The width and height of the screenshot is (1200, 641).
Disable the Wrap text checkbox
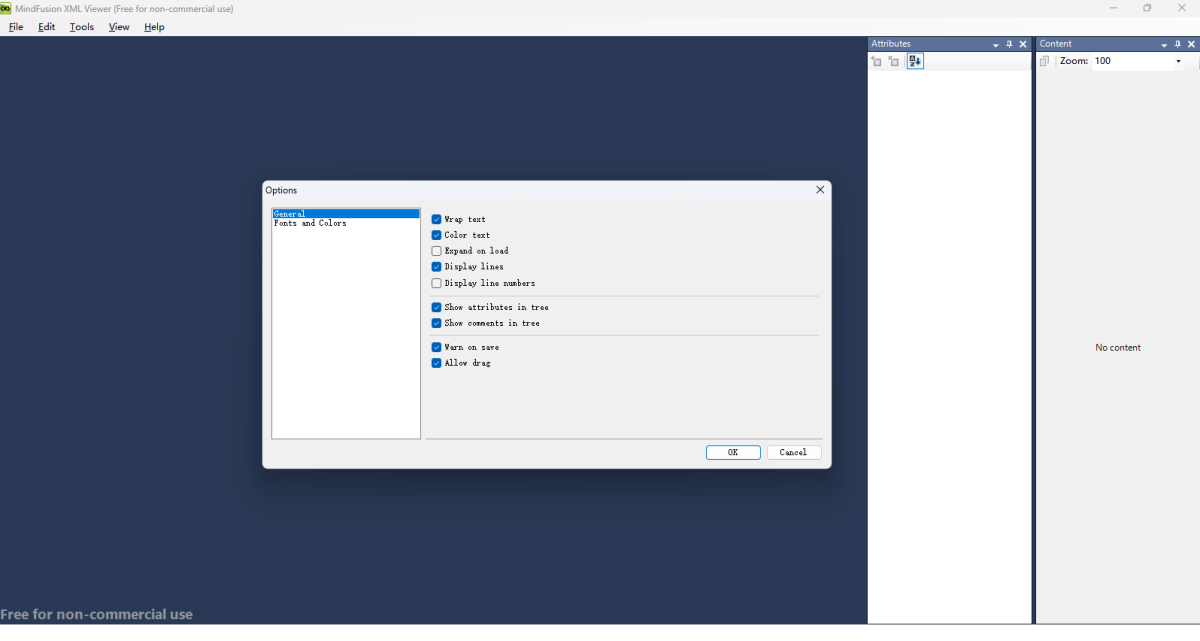tap(436, 219)
